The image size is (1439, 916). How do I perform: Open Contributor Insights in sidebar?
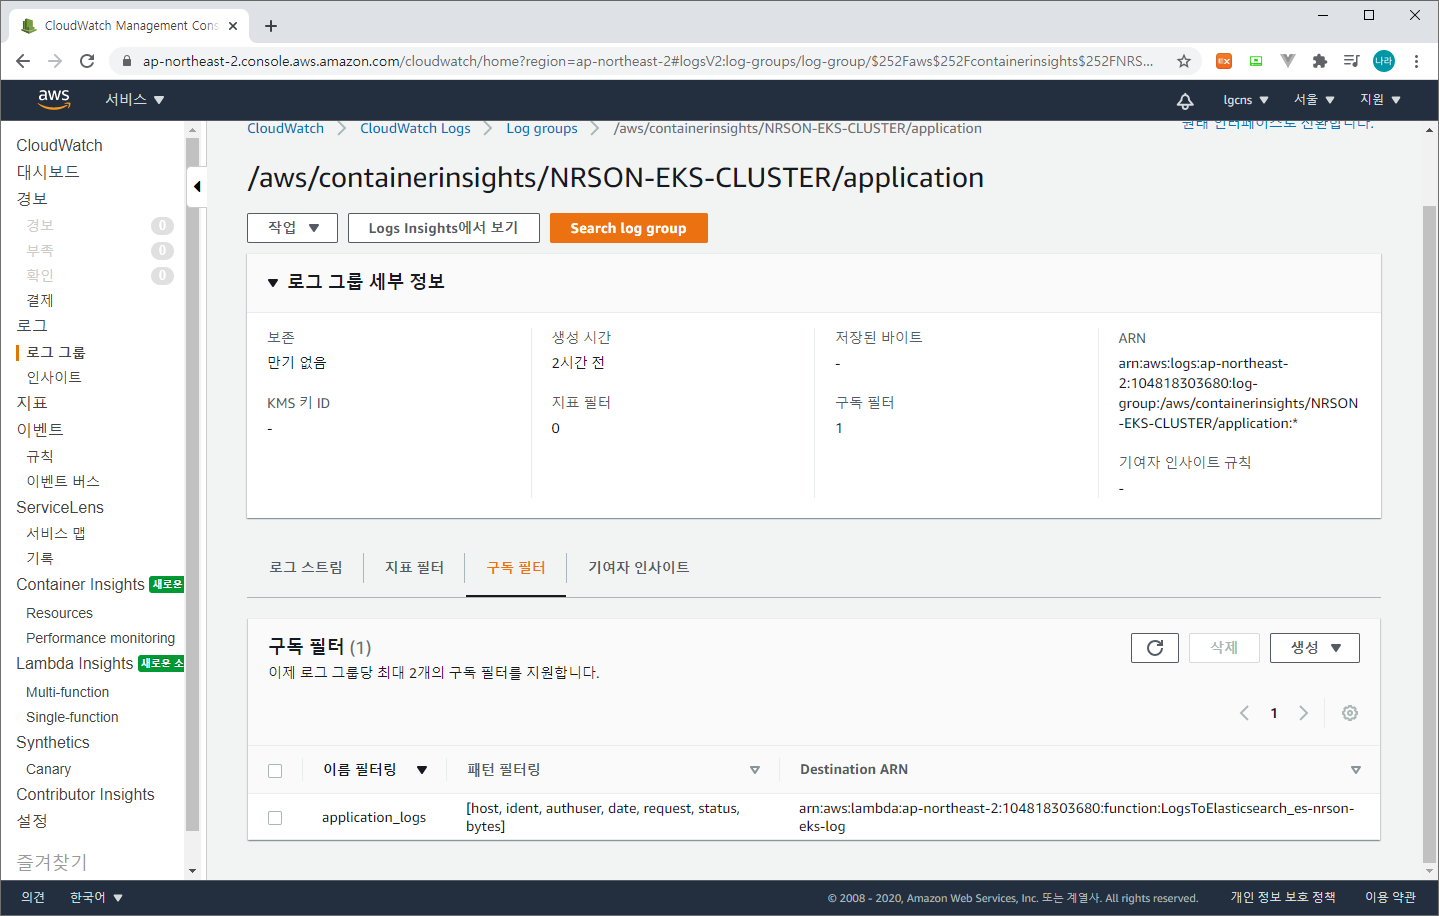[85, 794]
